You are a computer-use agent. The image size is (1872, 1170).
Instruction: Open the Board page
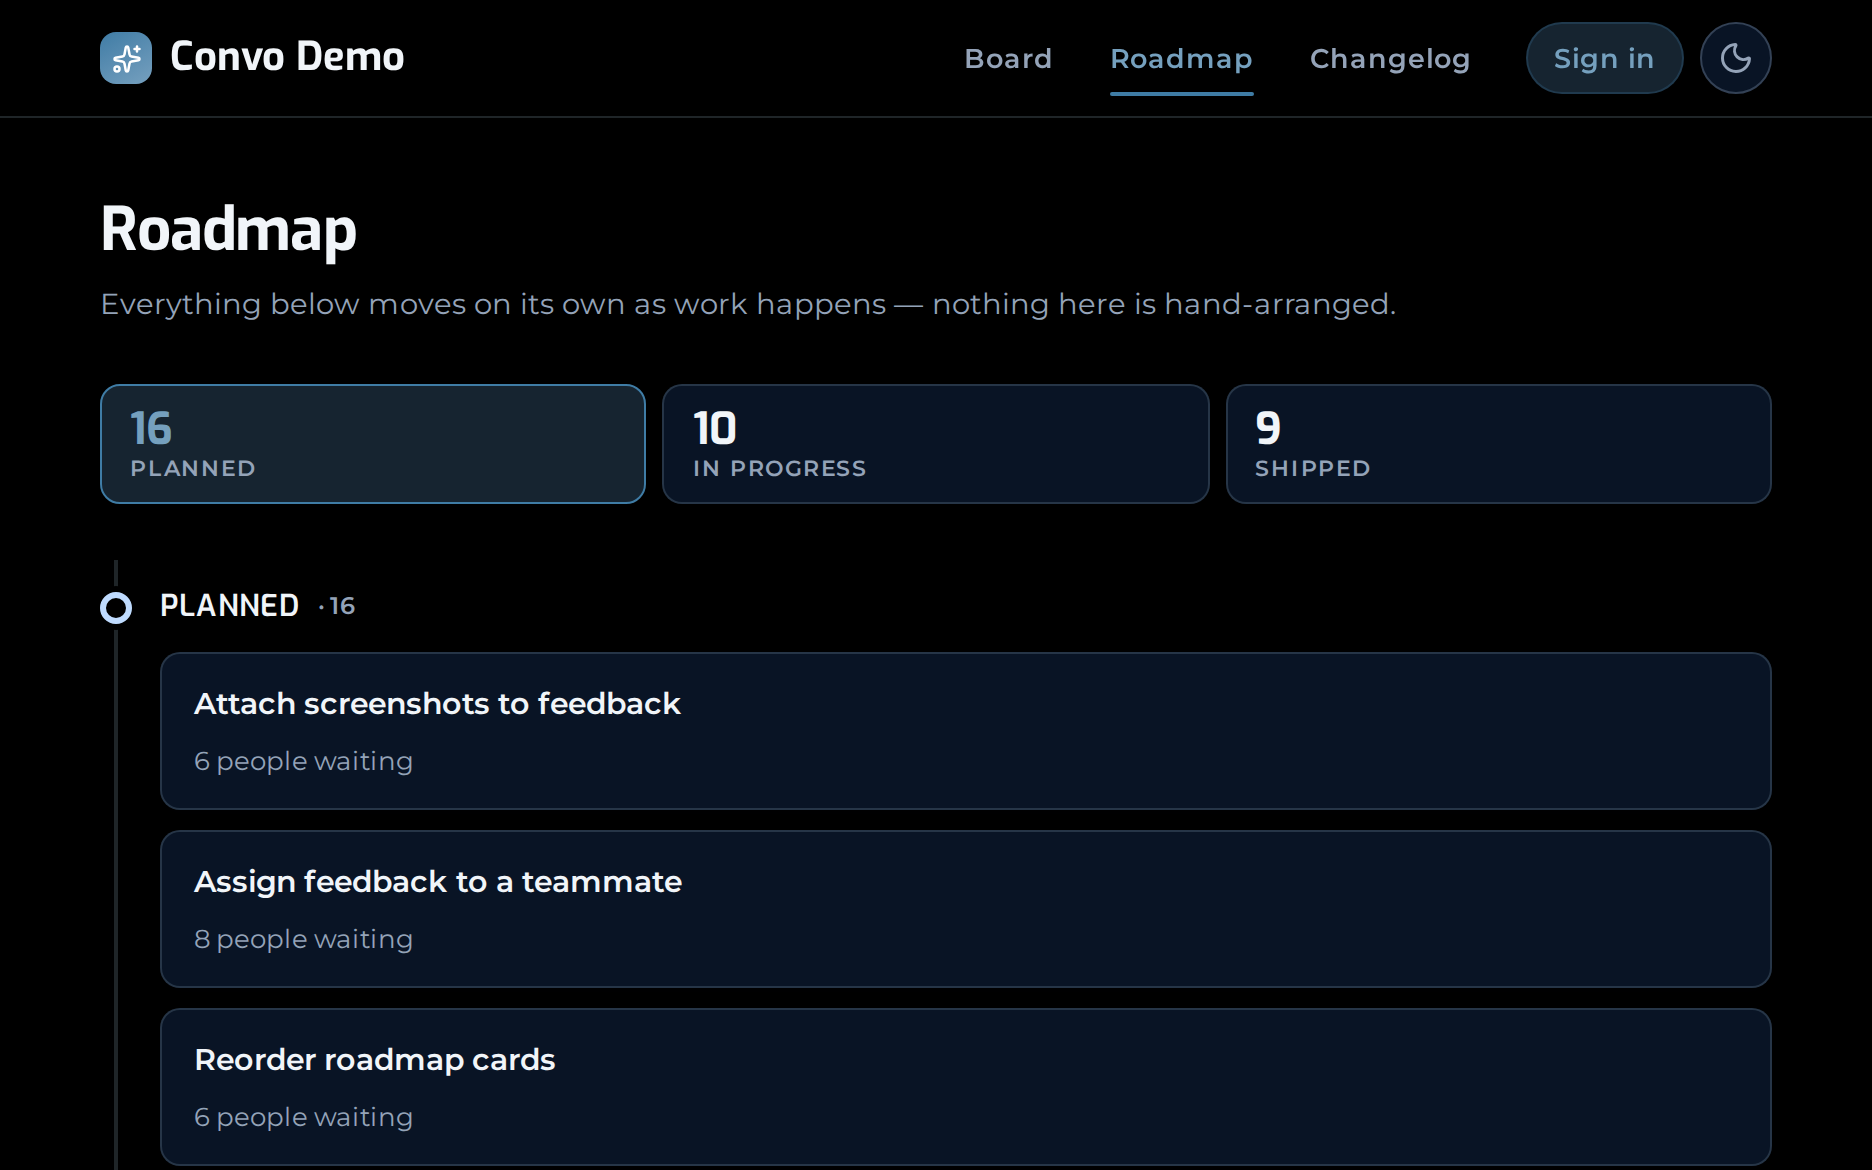coord(1008,59)
